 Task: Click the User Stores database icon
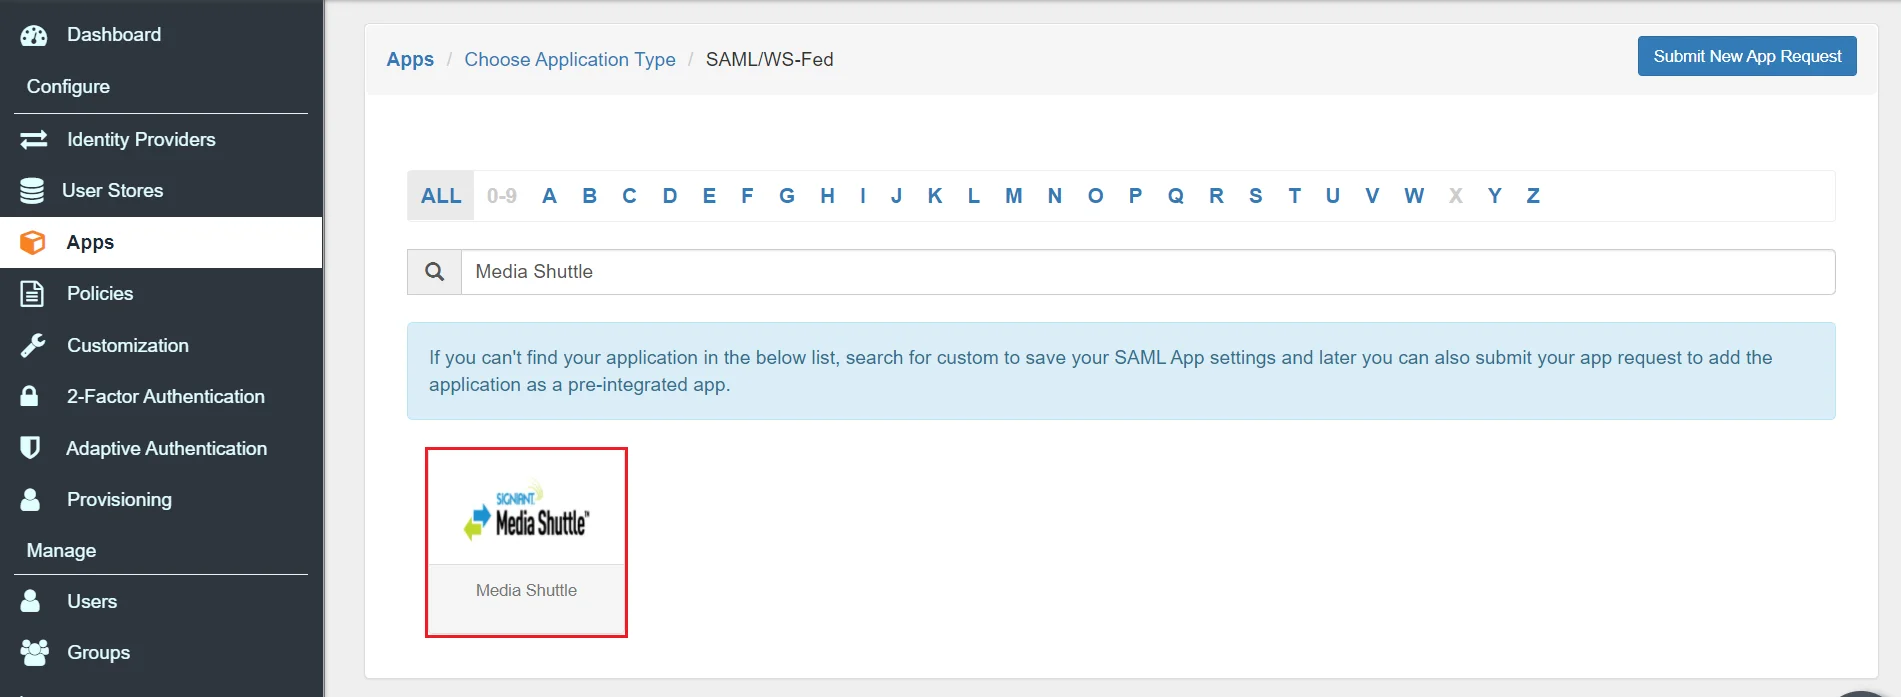click(32, 190)
